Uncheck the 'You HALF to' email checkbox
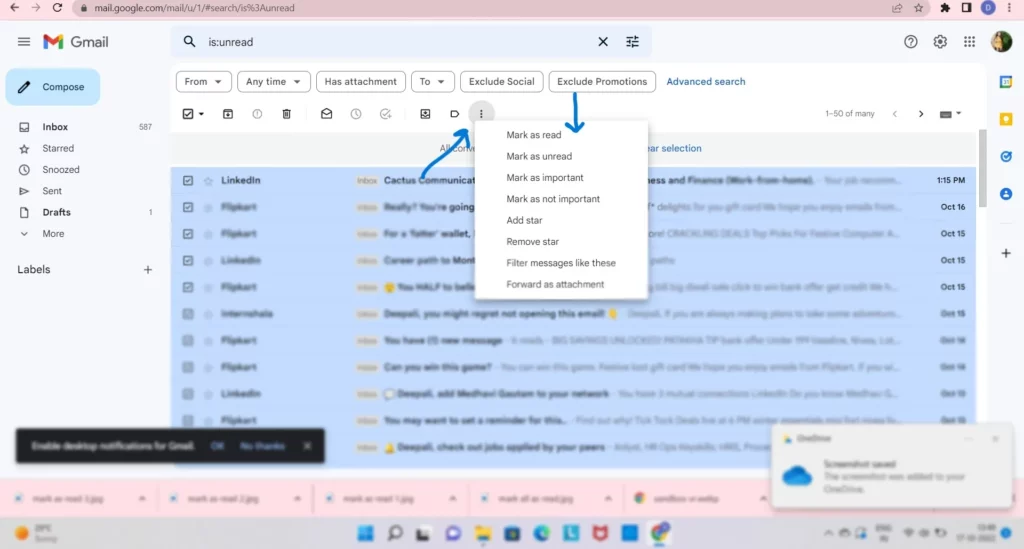Image resolution: width=1024 pixels, height=549 pixels. (x=188, y=287)
